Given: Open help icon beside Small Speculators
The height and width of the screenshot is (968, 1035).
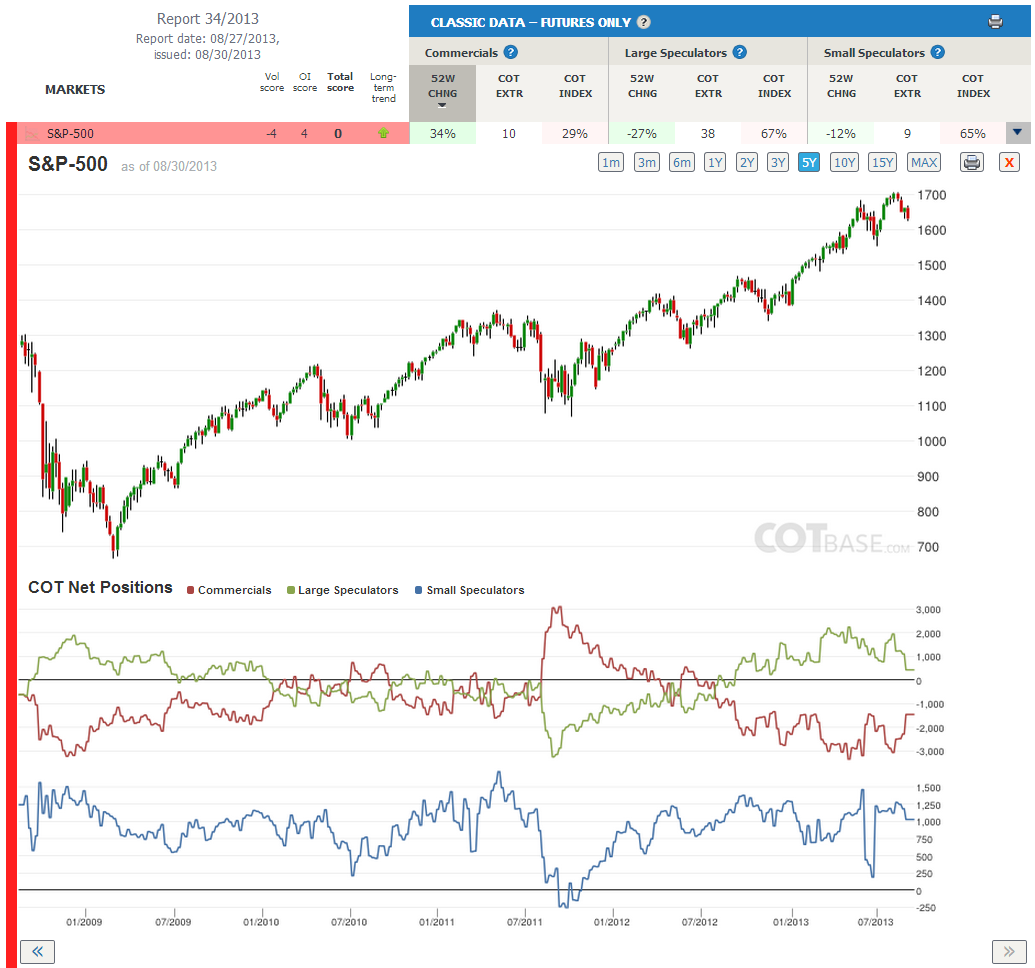Looking at the screenshot, I should tap(937, 52).
